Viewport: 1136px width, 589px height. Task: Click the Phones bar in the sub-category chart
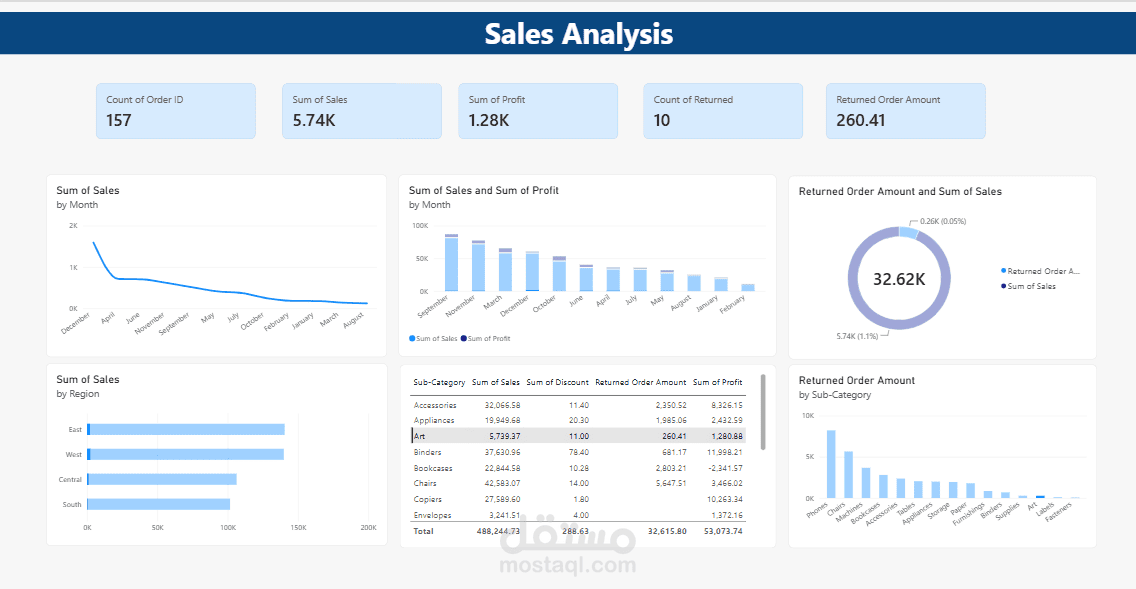coord(831,464)
